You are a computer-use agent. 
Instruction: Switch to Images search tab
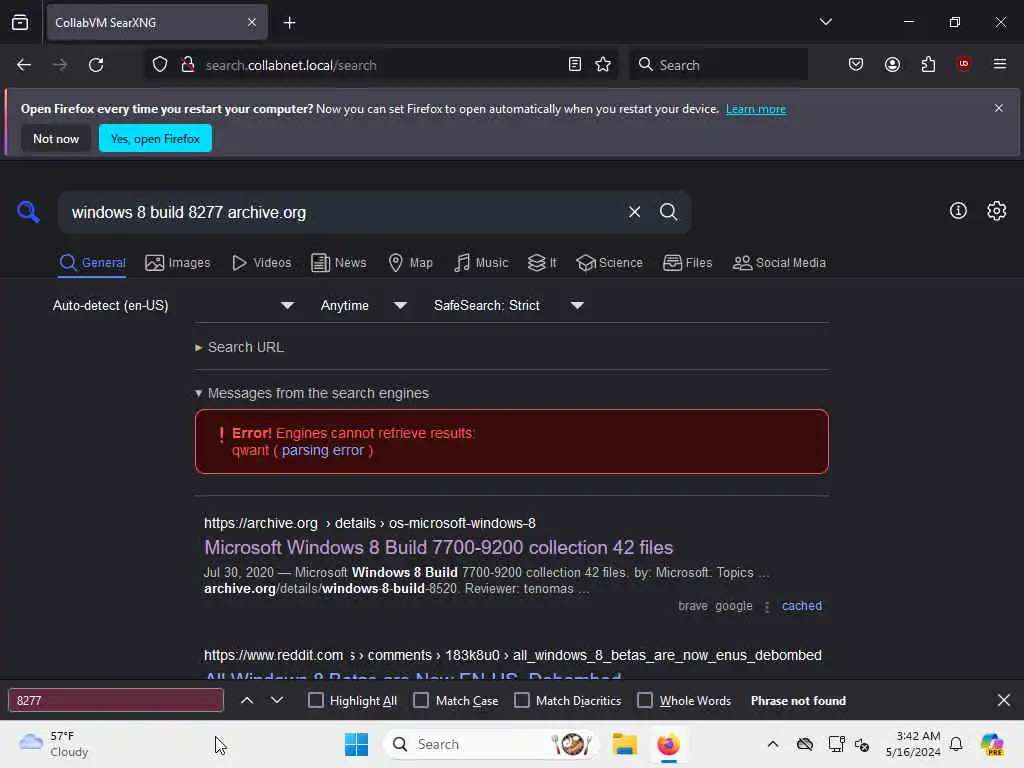[x=178, y=263]
